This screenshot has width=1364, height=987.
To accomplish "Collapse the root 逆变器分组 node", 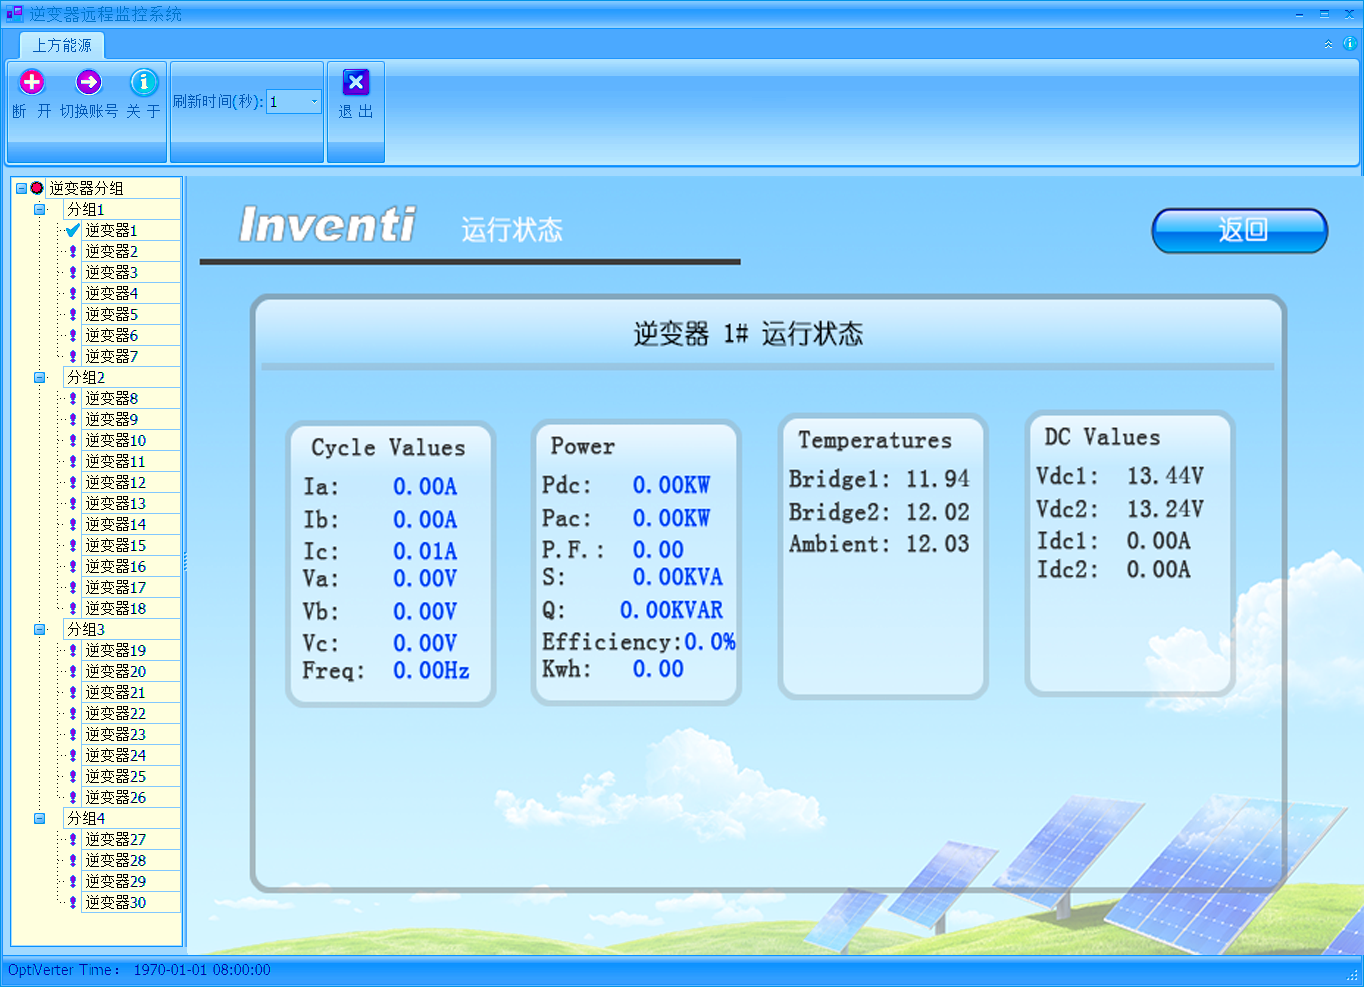I will 21,188.
